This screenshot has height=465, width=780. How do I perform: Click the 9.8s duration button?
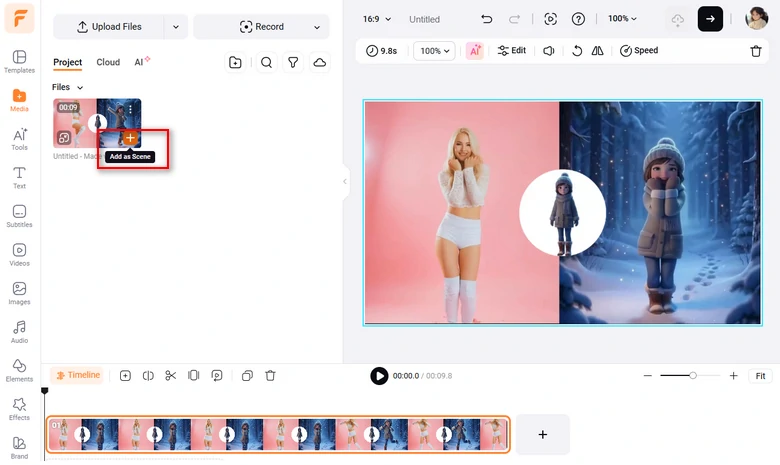(382, 51)
